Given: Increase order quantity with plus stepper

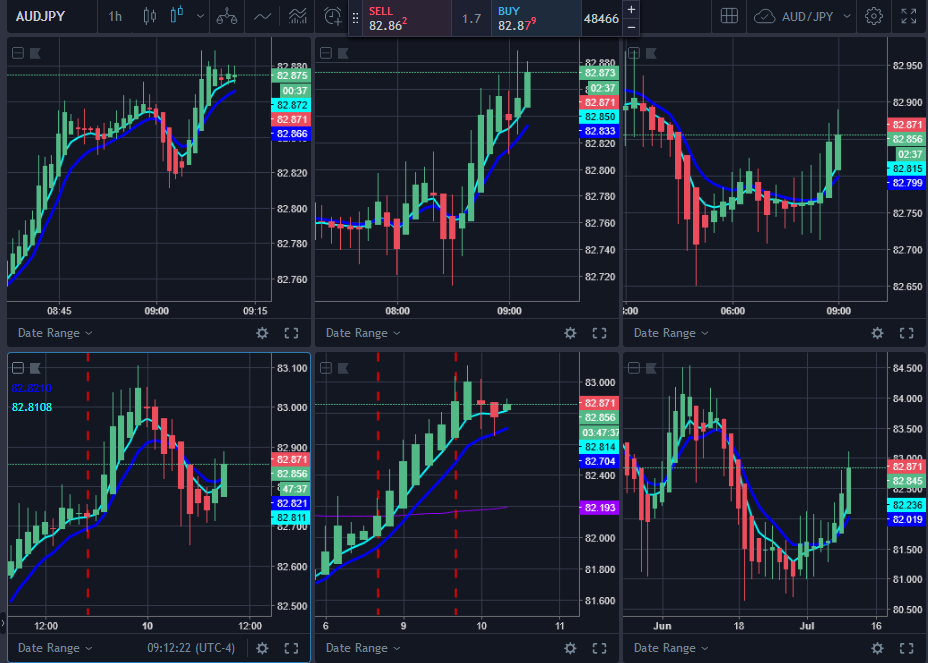Looking at the screenshot, I should tap(631, 9).
